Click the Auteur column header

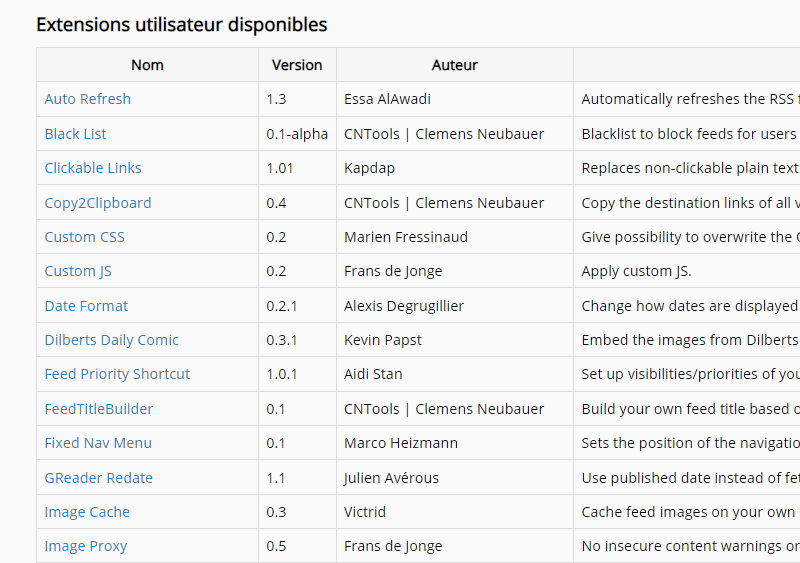(454, 65)
